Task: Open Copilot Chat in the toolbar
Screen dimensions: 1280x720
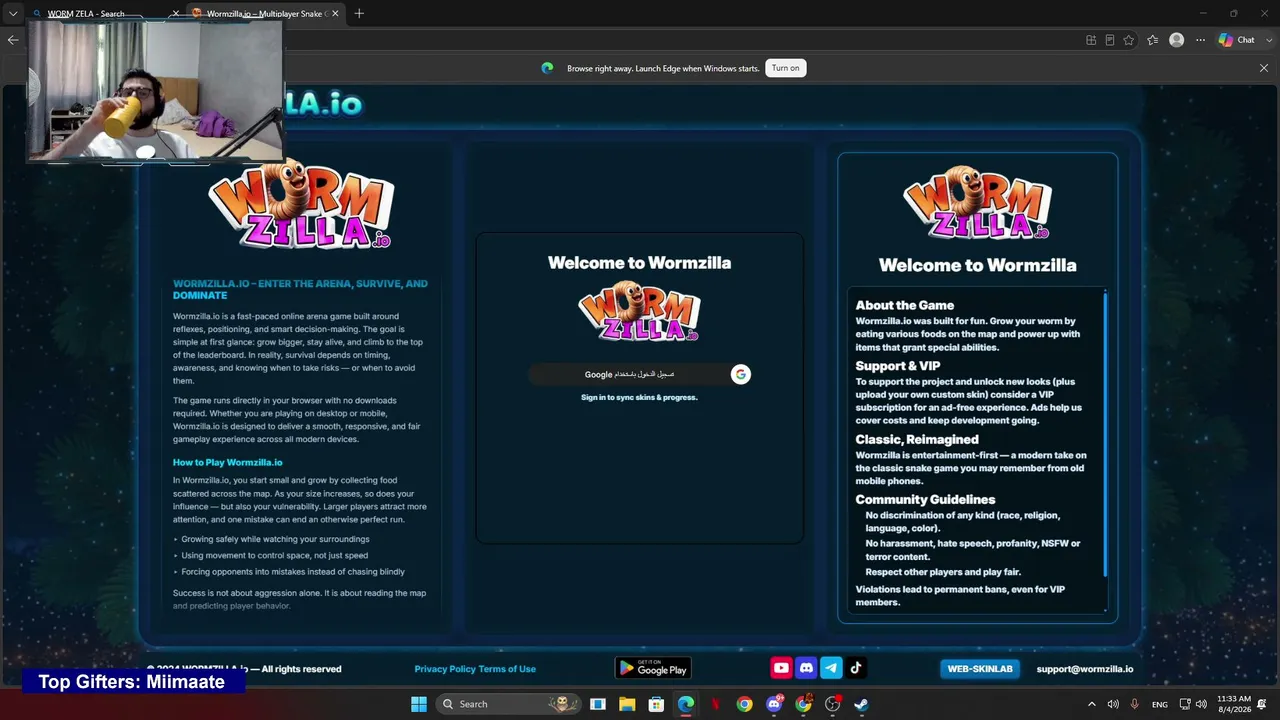Action: (1236, 40)
